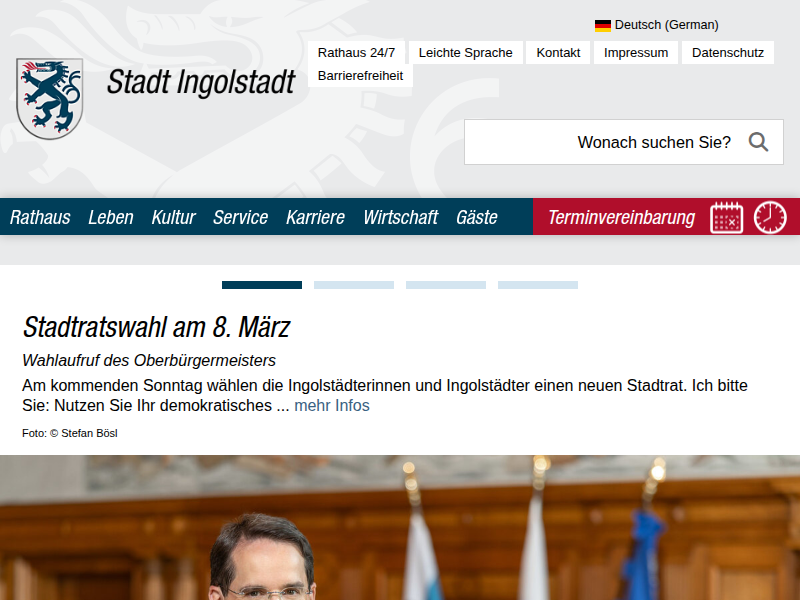800x600 pixels.
Task: Go to the Karriere section
Action: click(315, 217)
